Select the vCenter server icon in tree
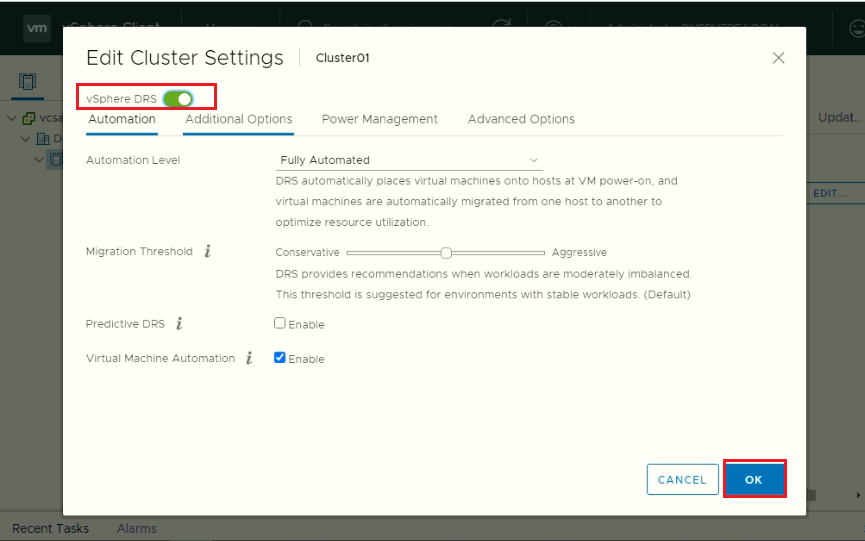The image size is (865, 541). pos(29,118)
